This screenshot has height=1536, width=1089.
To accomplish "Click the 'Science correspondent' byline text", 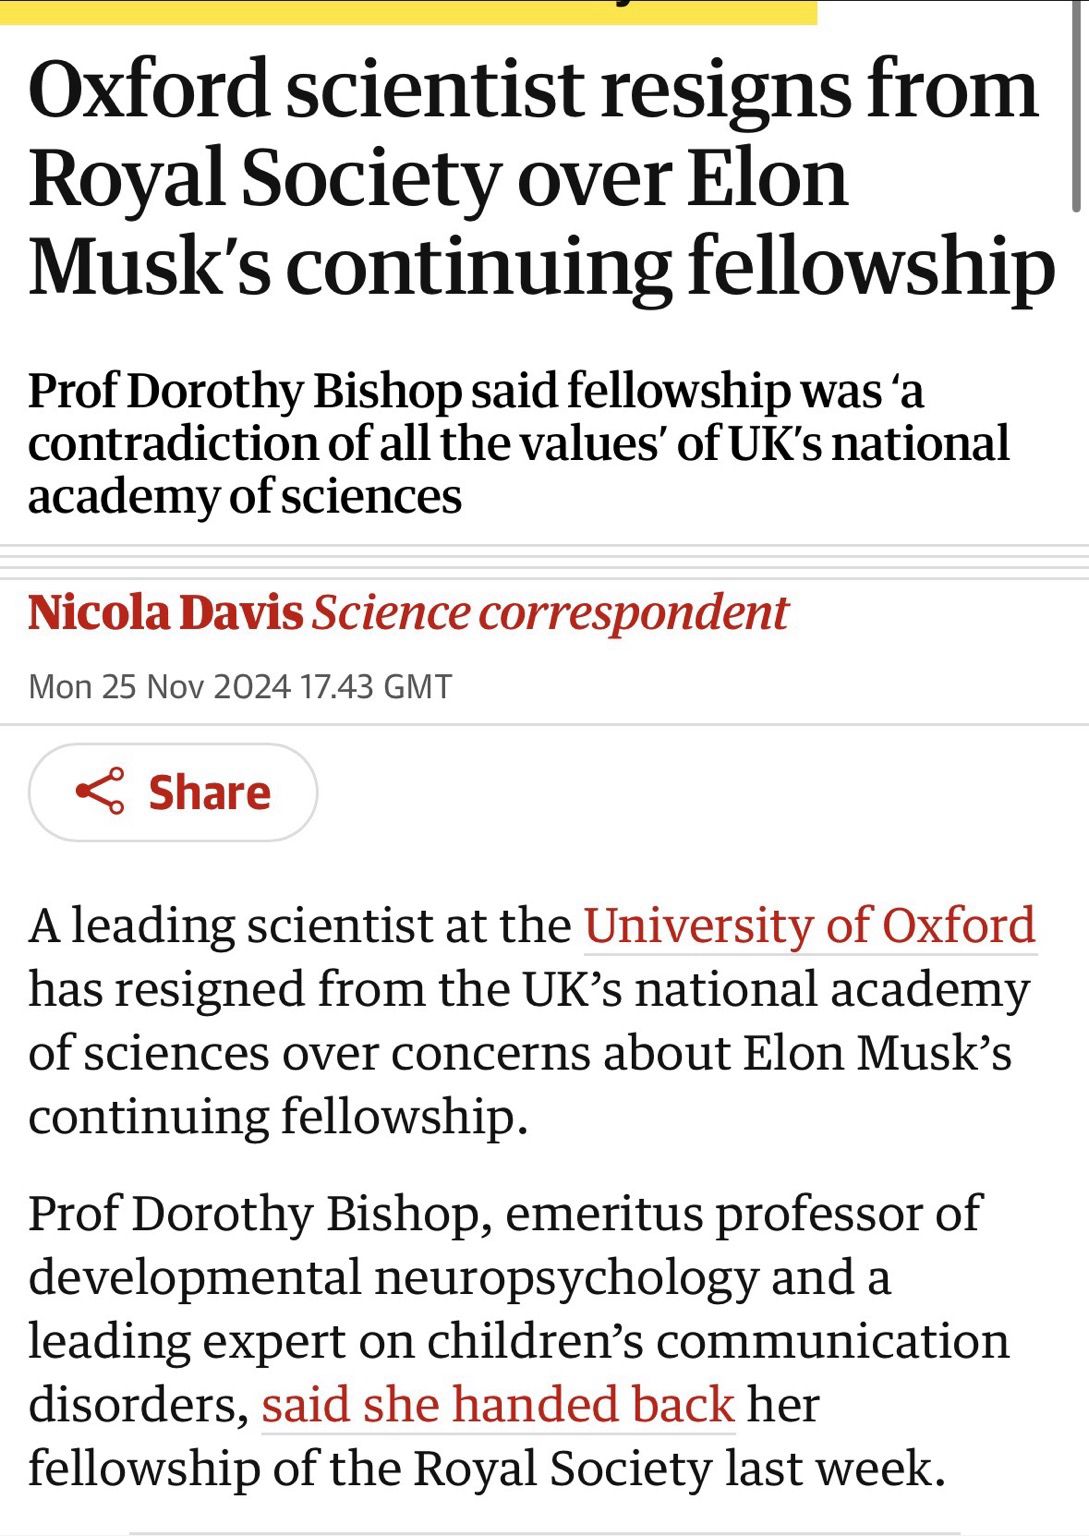I will (550, 613).
